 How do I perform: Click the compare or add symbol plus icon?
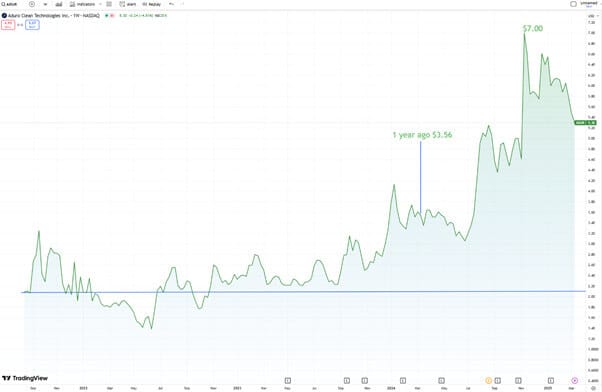click(32, 4)
